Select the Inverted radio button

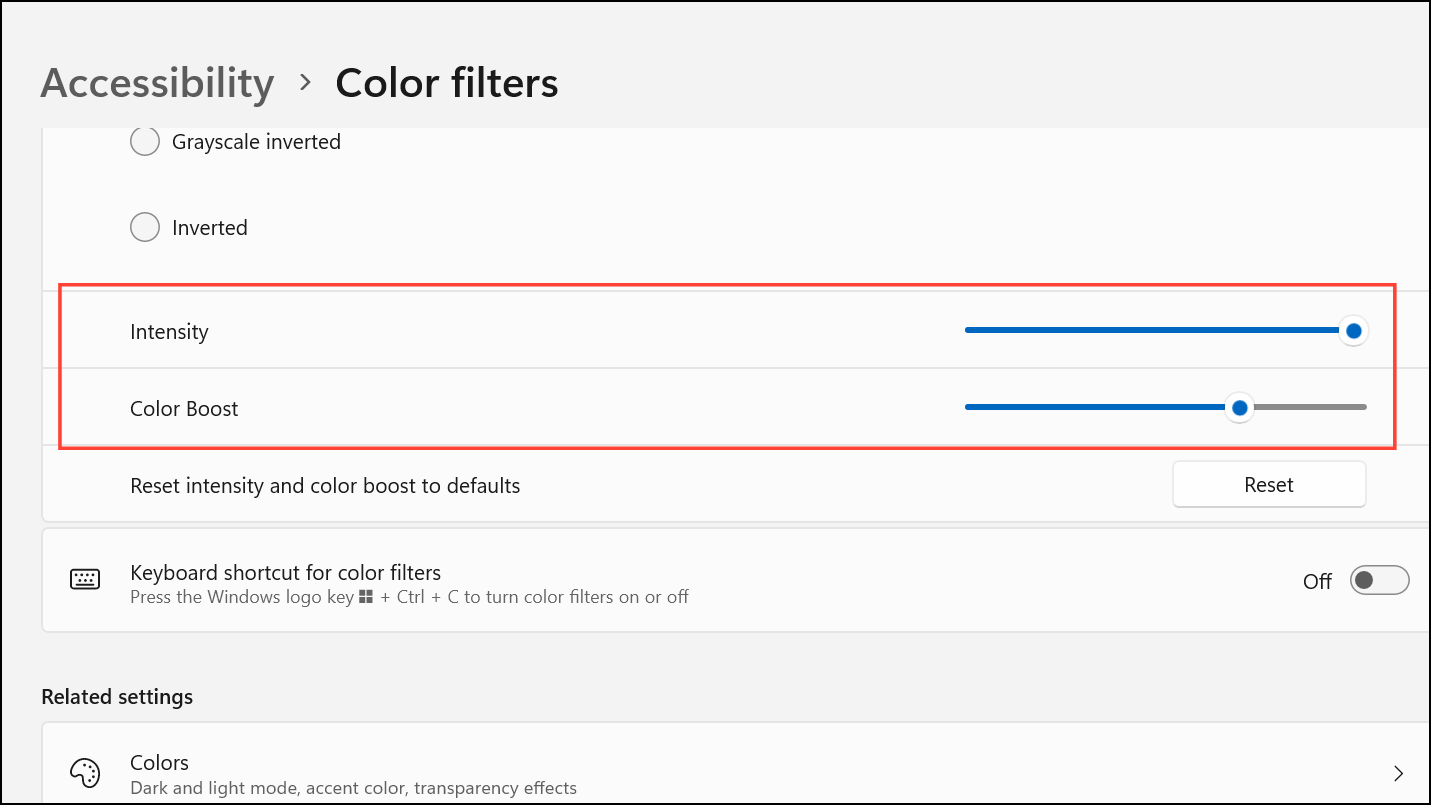point(145,228)
